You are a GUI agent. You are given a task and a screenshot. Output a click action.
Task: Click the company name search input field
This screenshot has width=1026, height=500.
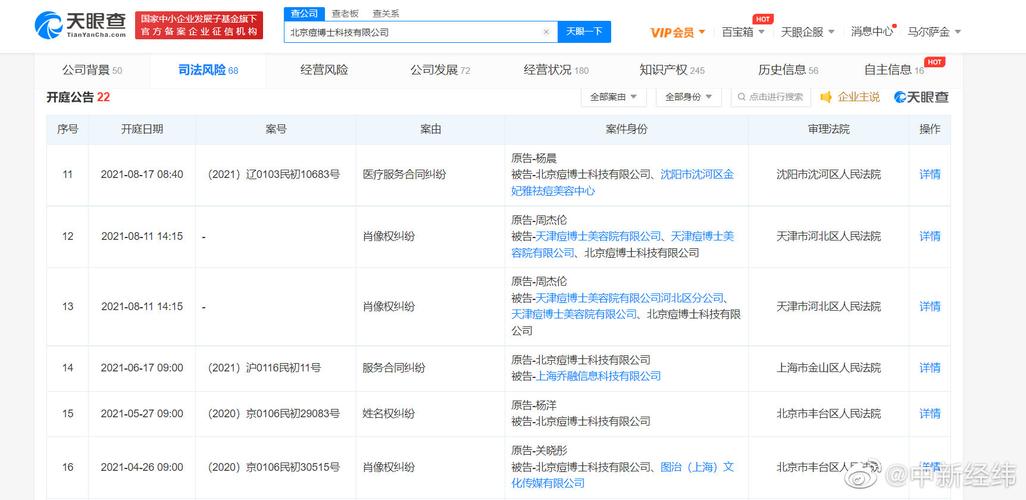(412, 32)
